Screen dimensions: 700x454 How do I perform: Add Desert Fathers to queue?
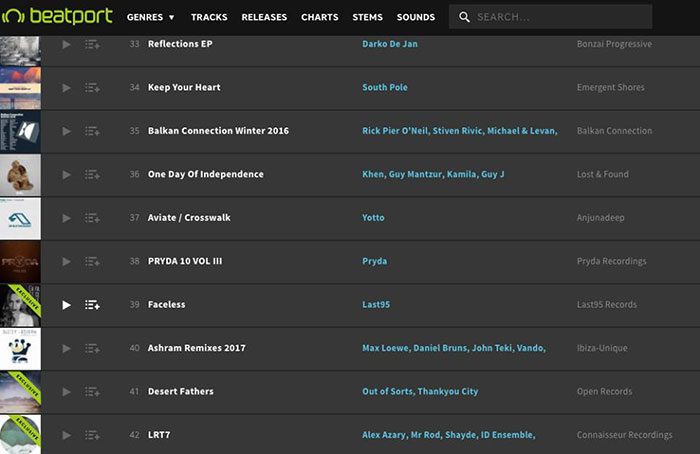(x=92, y=392)
